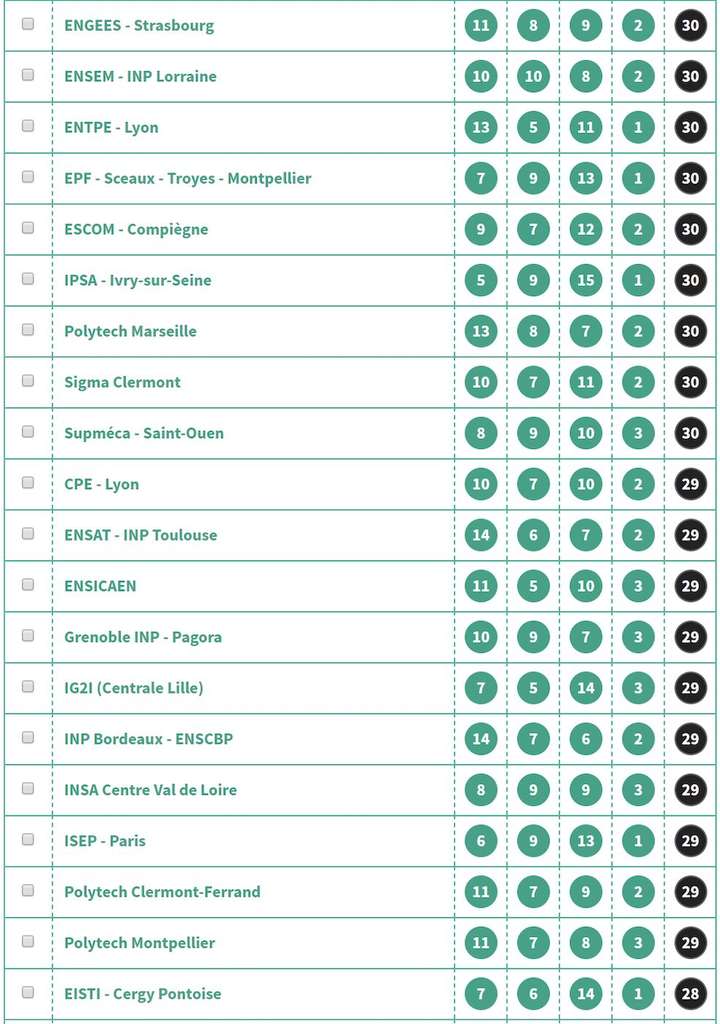This screenshot has width=720, height=1024.
Task: Tick the checkbox for ENGEES - Strasbourg
Action: [x=28, y=24]
